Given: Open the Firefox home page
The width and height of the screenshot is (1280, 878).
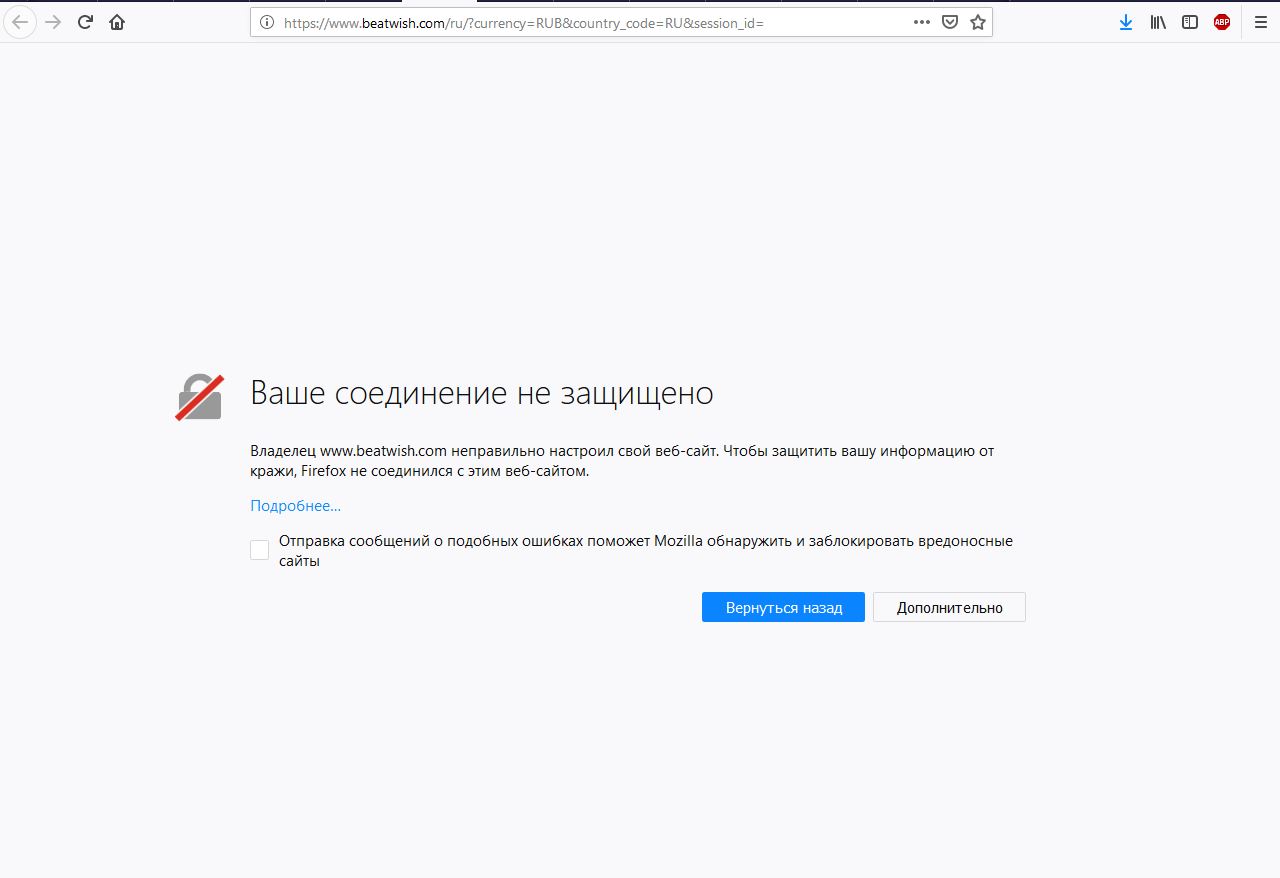Looking at the screenshot, I should point(117,22).
